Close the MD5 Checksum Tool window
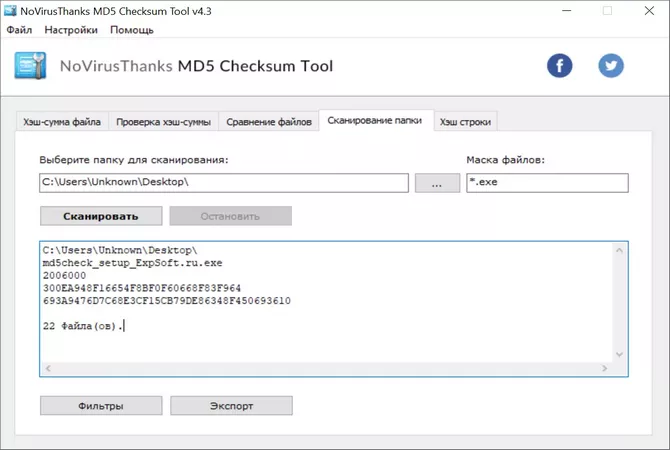 pos(649,11)
